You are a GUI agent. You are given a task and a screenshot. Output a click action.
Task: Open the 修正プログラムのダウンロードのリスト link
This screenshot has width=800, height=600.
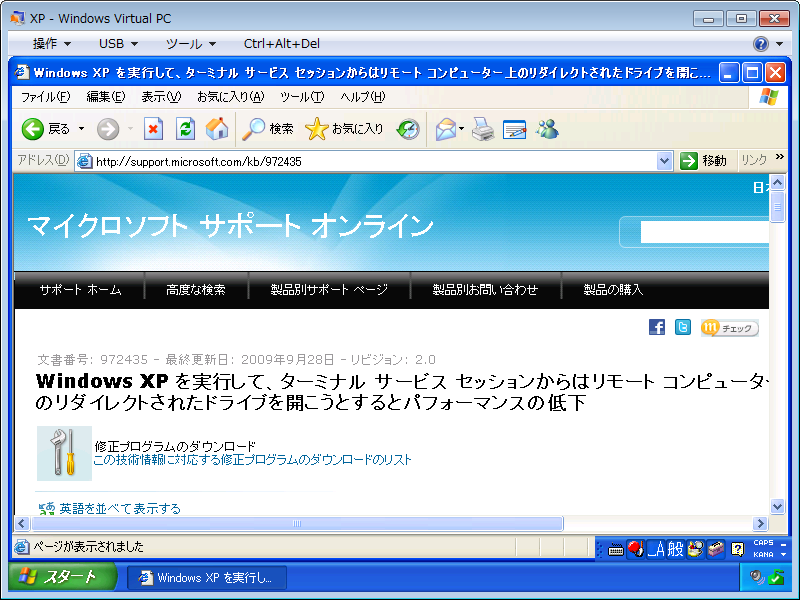pos(252,460)
